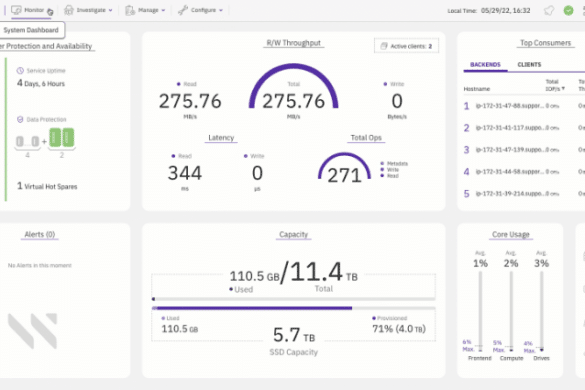Viewport: 585px width, 390px height.
Task: Select System Dashboard from the Monitor menu
Action: (31, 30)
